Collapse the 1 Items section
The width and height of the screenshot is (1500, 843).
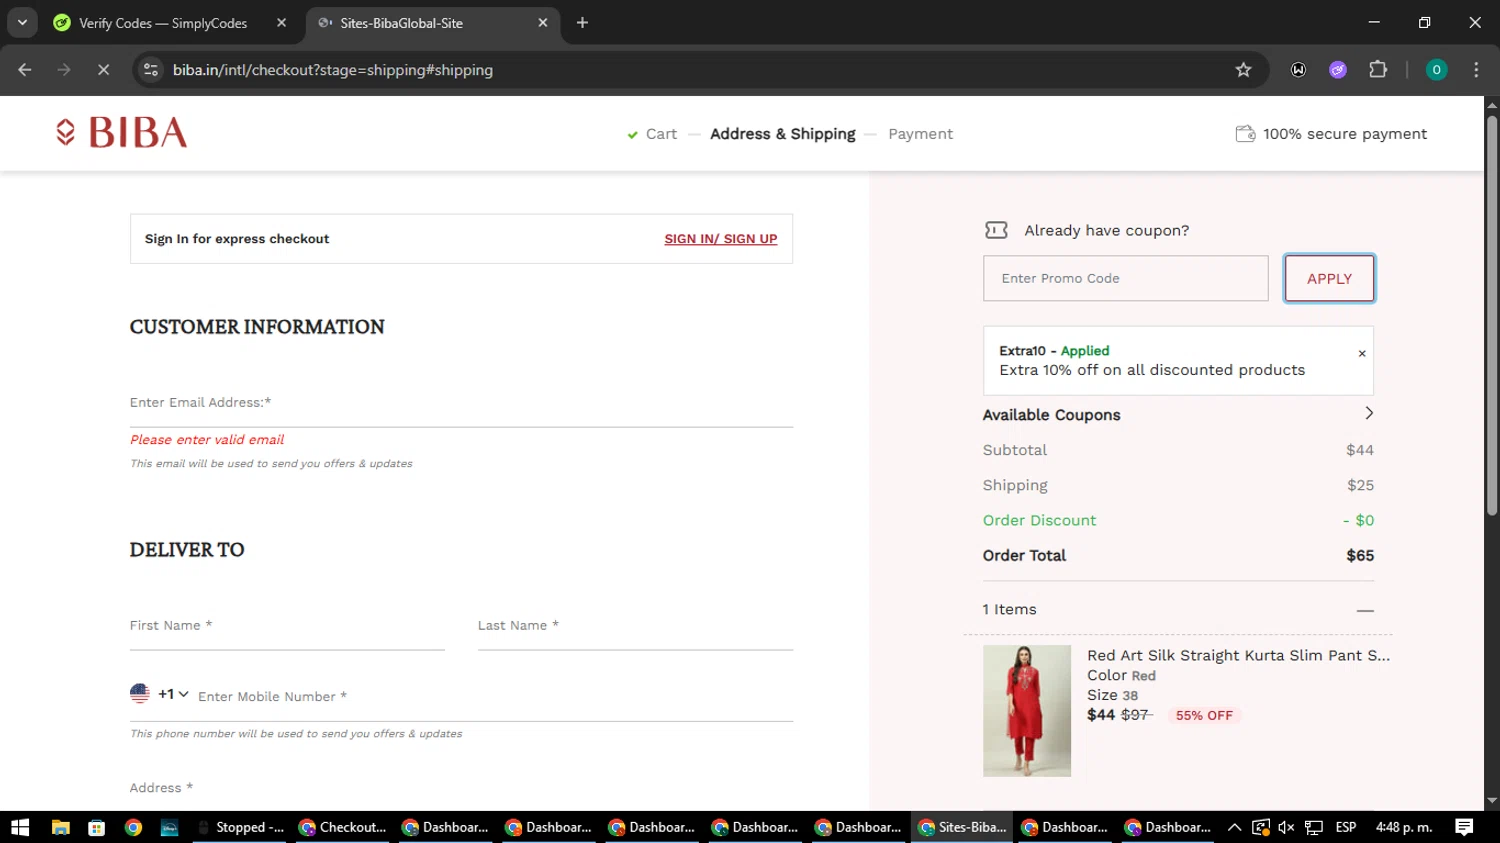pos(1365,610)
